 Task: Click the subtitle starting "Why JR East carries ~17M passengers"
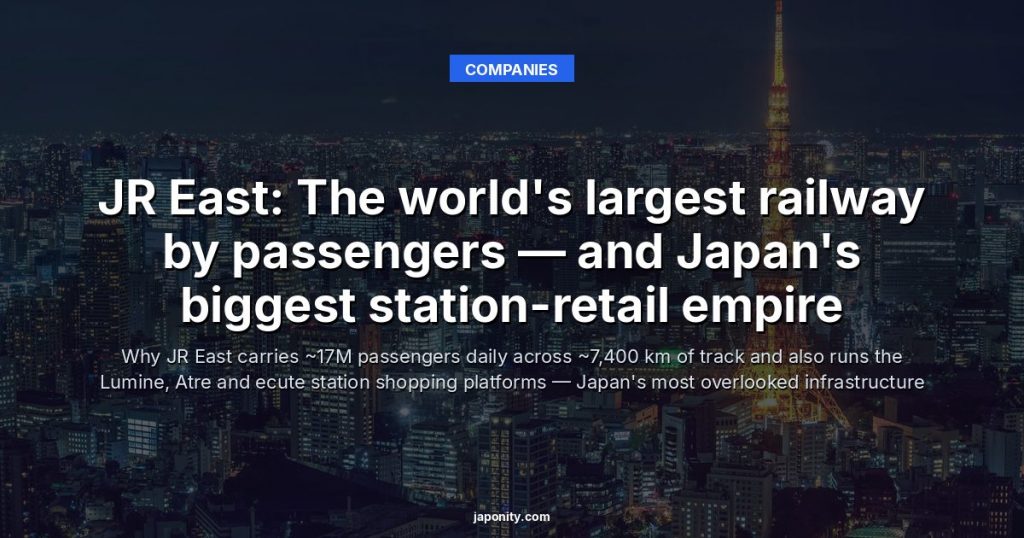tap(511, 370)
